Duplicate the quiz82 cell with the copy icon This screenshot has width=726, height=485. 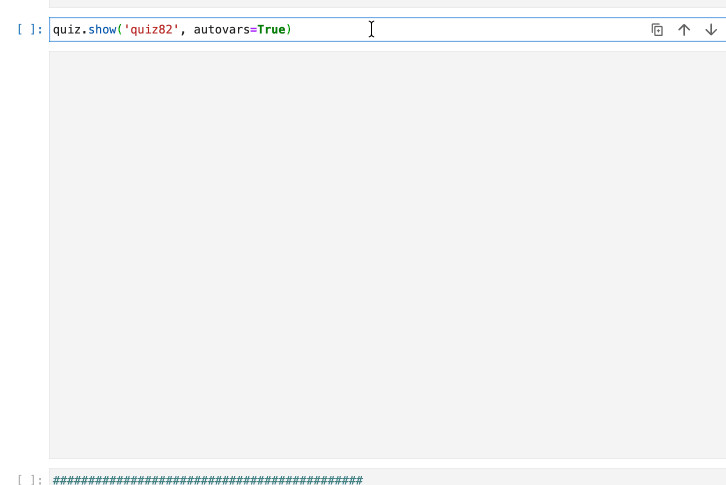[x=657, y=30]
